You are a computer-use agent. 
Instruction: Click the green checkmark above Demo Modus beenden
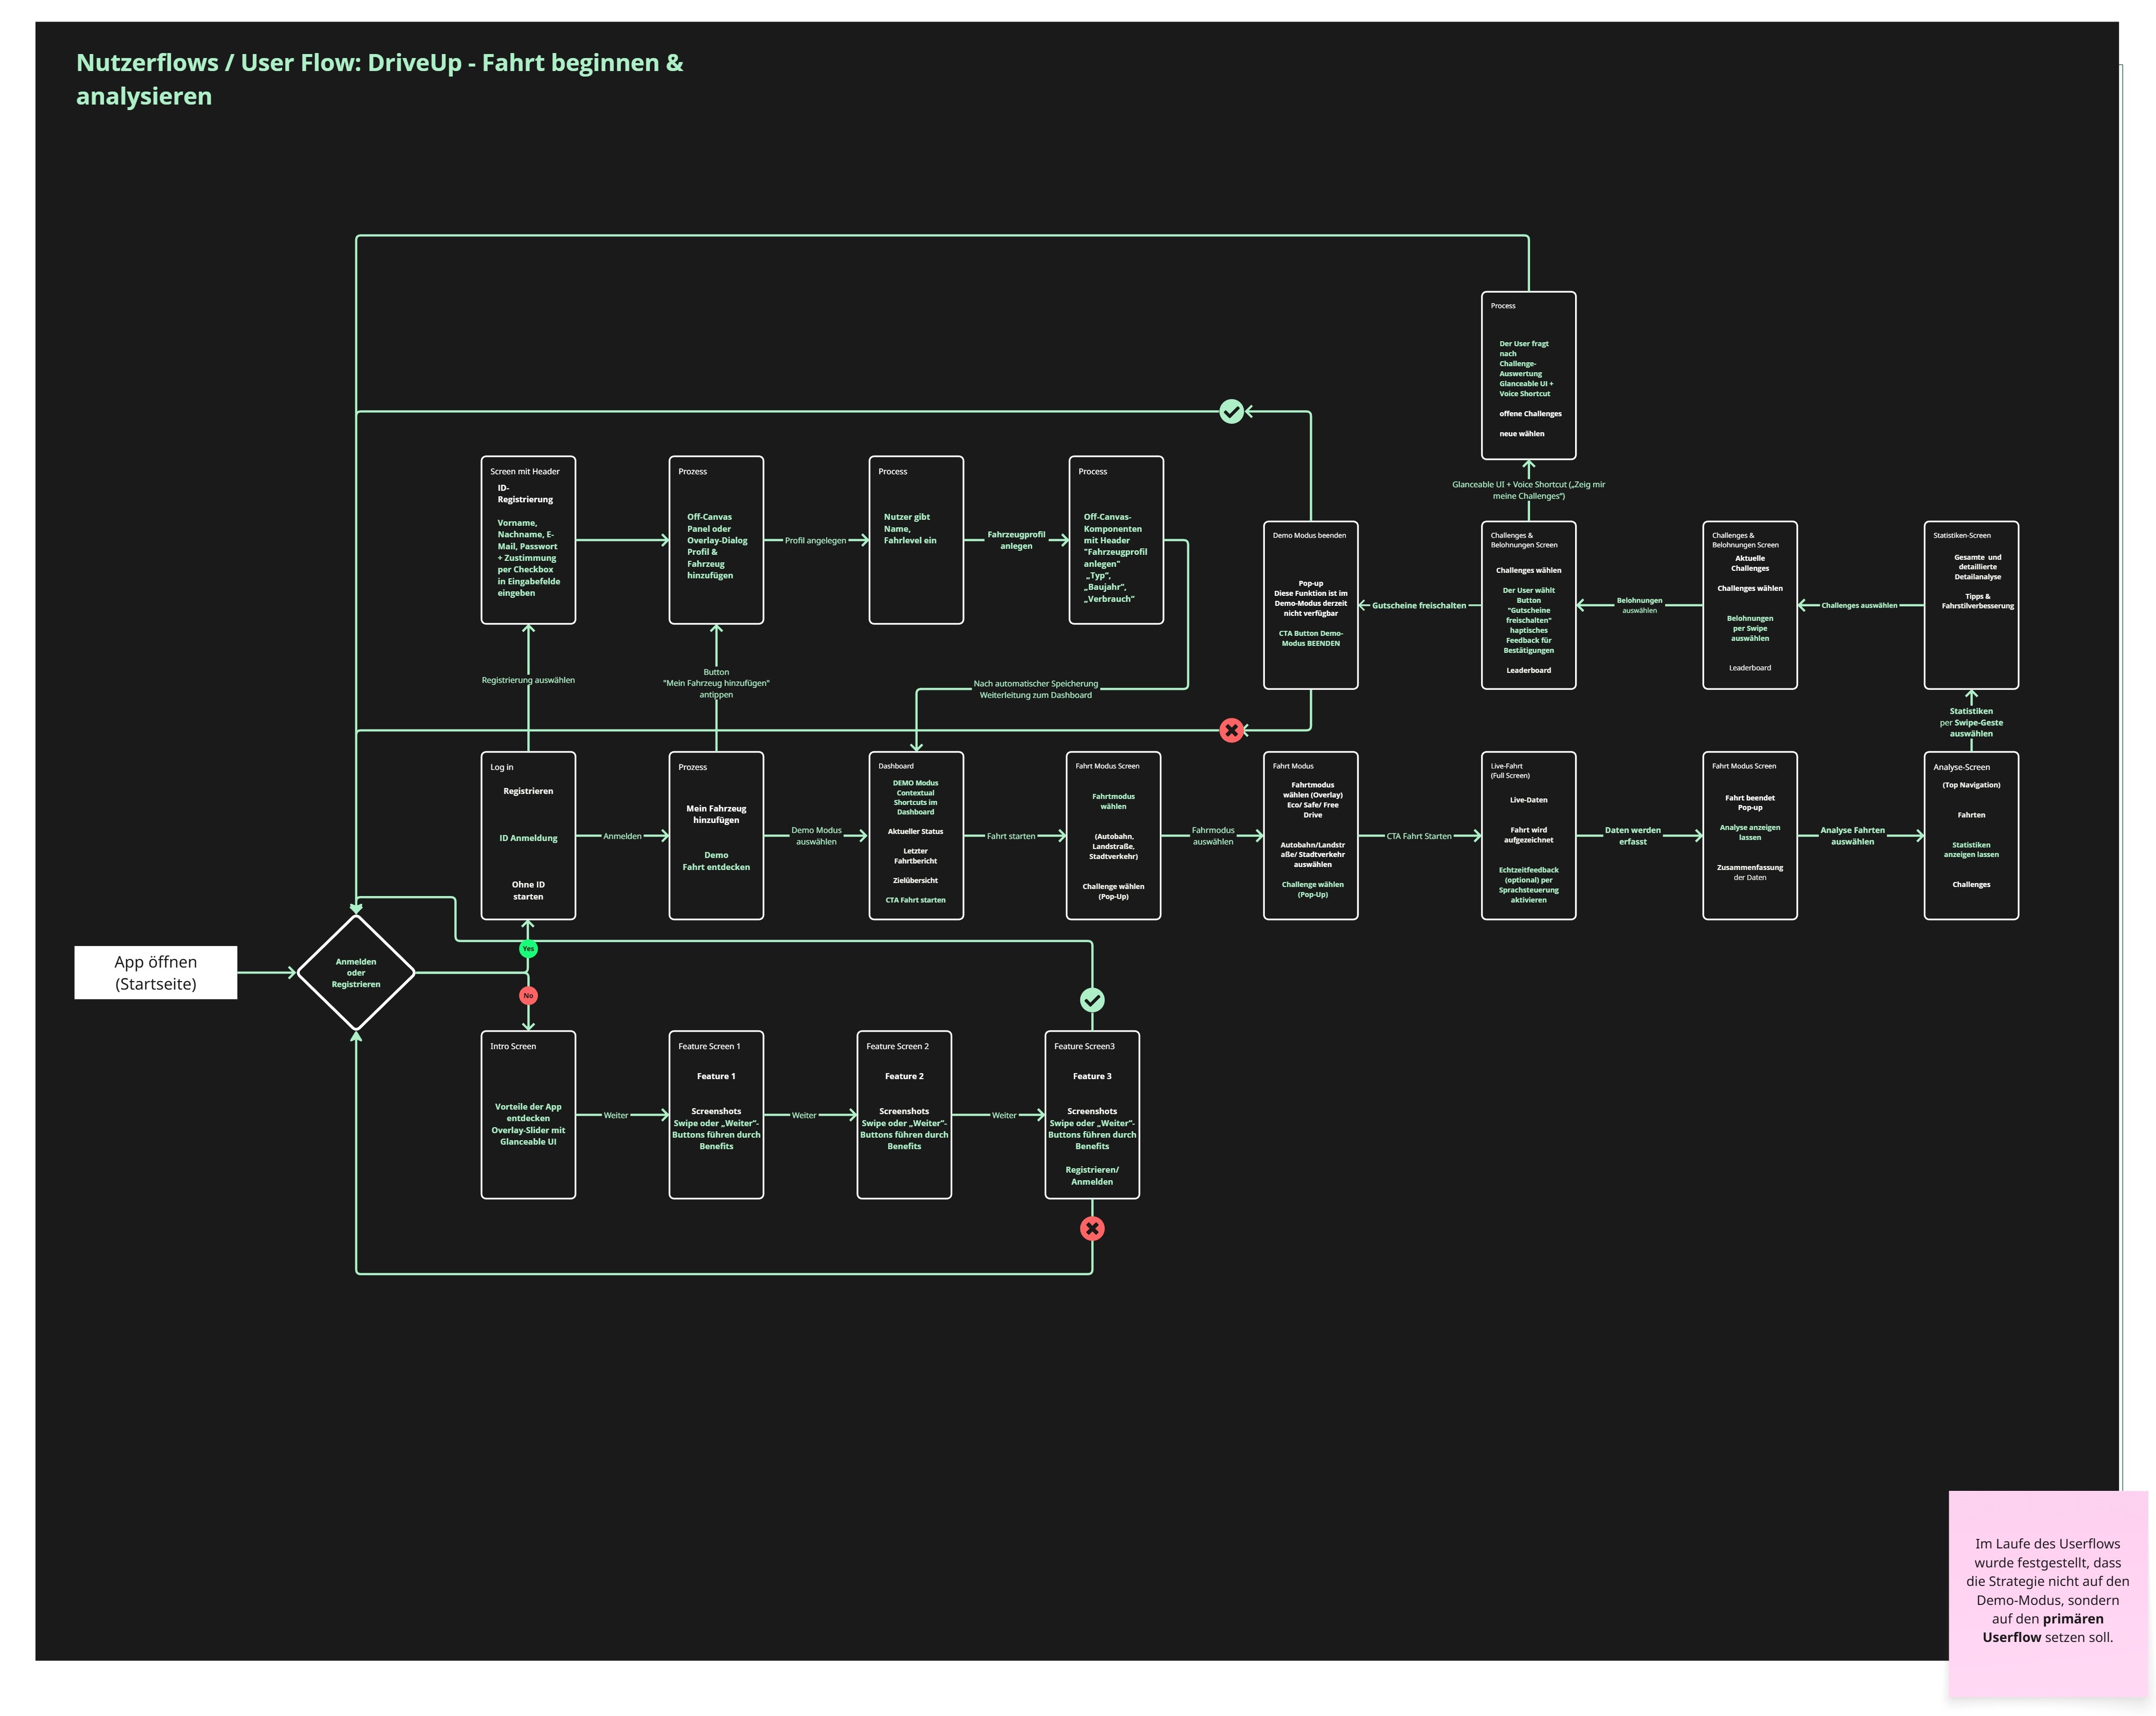pyautogui.click(x=1231, y=412)
